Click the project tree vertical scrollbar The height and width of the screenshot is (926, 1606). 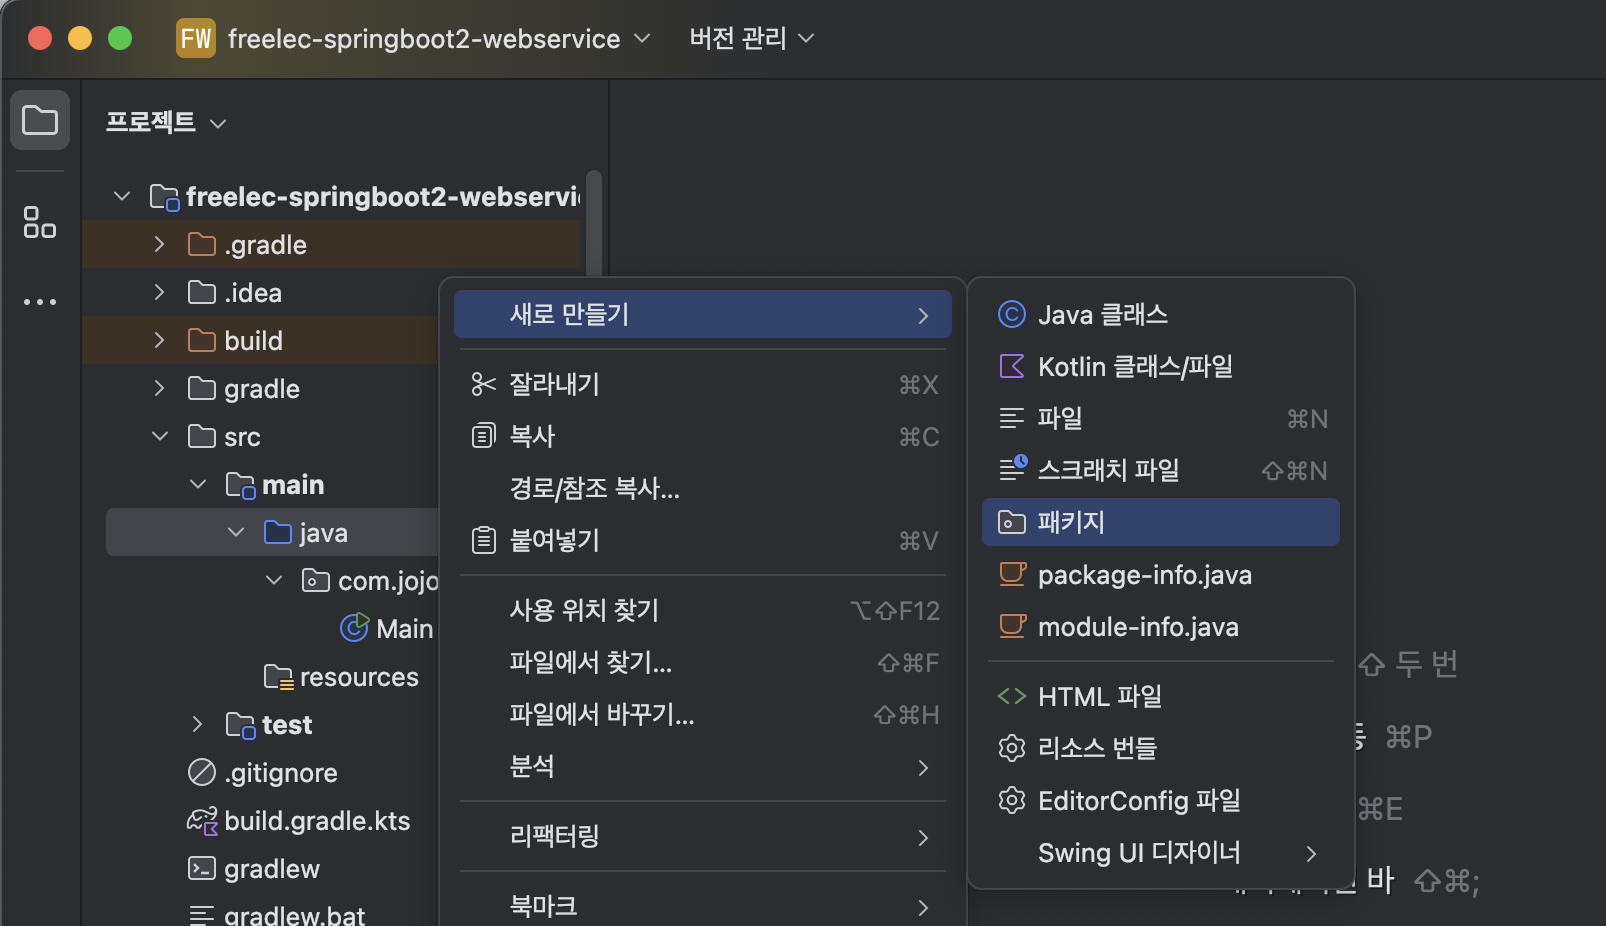[x=594, y=222]
